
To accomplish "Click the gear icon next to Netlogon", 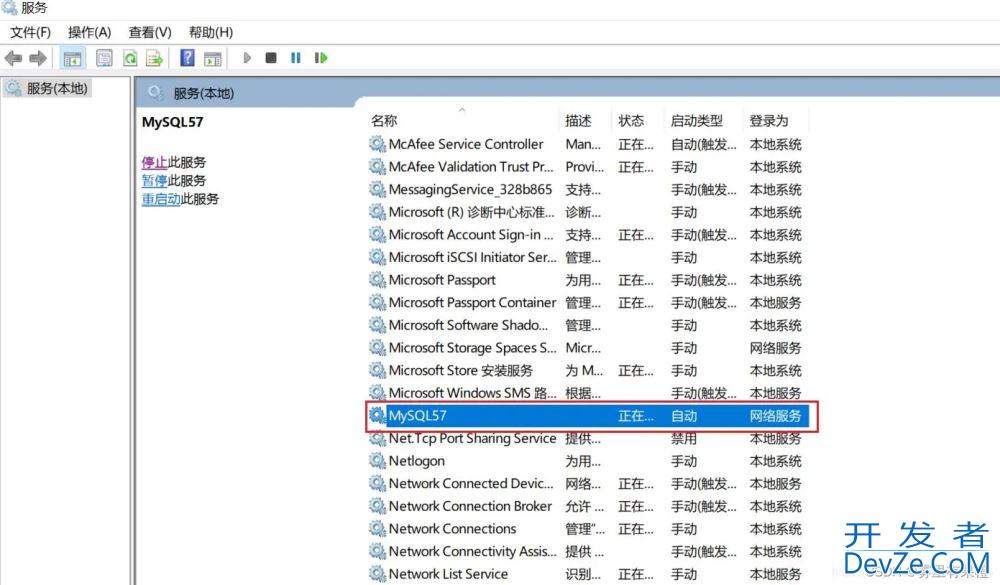I will [377, 461].
